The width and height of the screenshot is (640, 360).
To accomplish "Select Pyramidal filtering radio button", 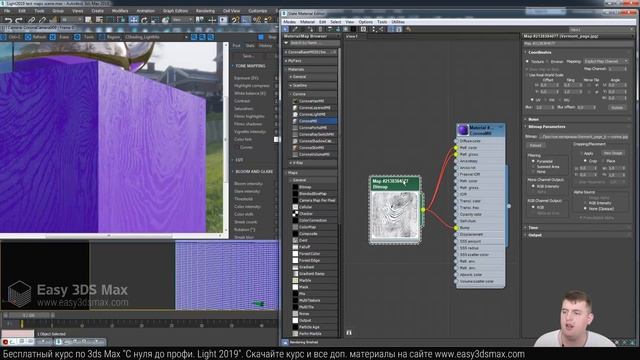I will [533, 162].
